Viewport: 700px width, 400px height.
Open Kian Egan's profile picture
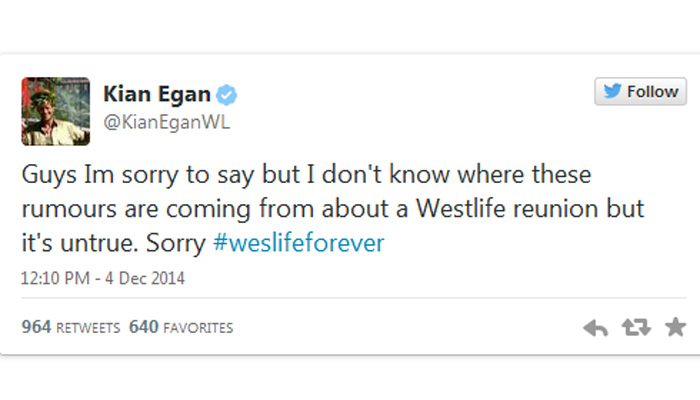click(x=56, y=111)
